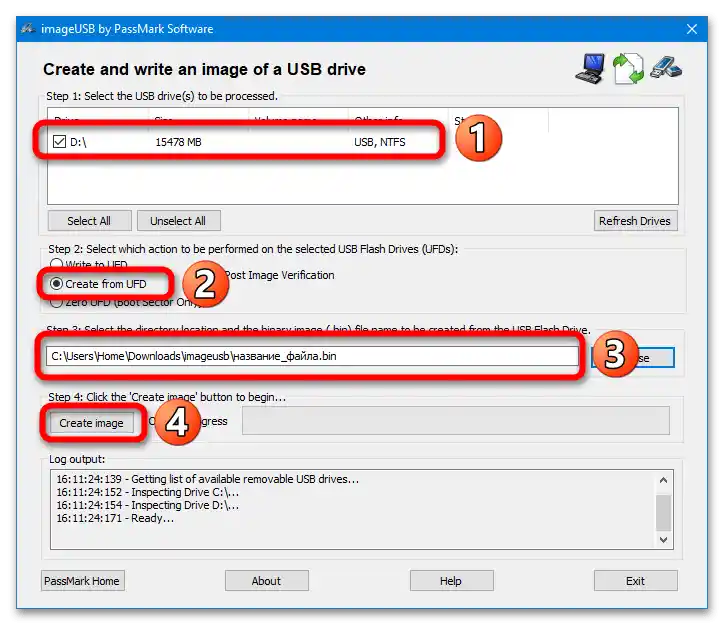724x625 pixels.
Task: Click the Exit button
Action: click(635, 581)
